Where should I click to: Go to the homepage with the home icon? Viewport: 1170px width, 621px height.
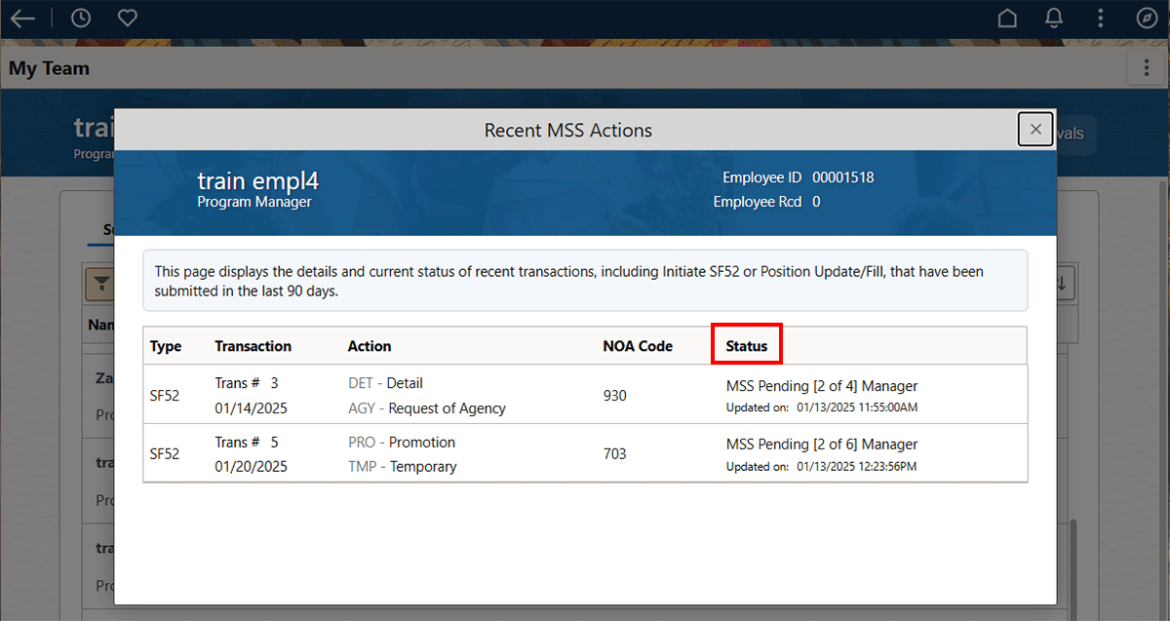pos(1007,17)
